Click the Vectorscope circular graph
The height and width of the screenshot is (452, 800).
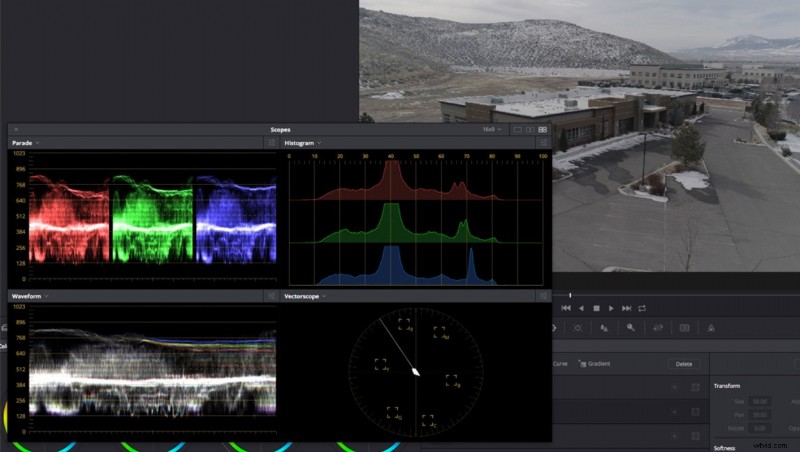click(x=416, y=372)
